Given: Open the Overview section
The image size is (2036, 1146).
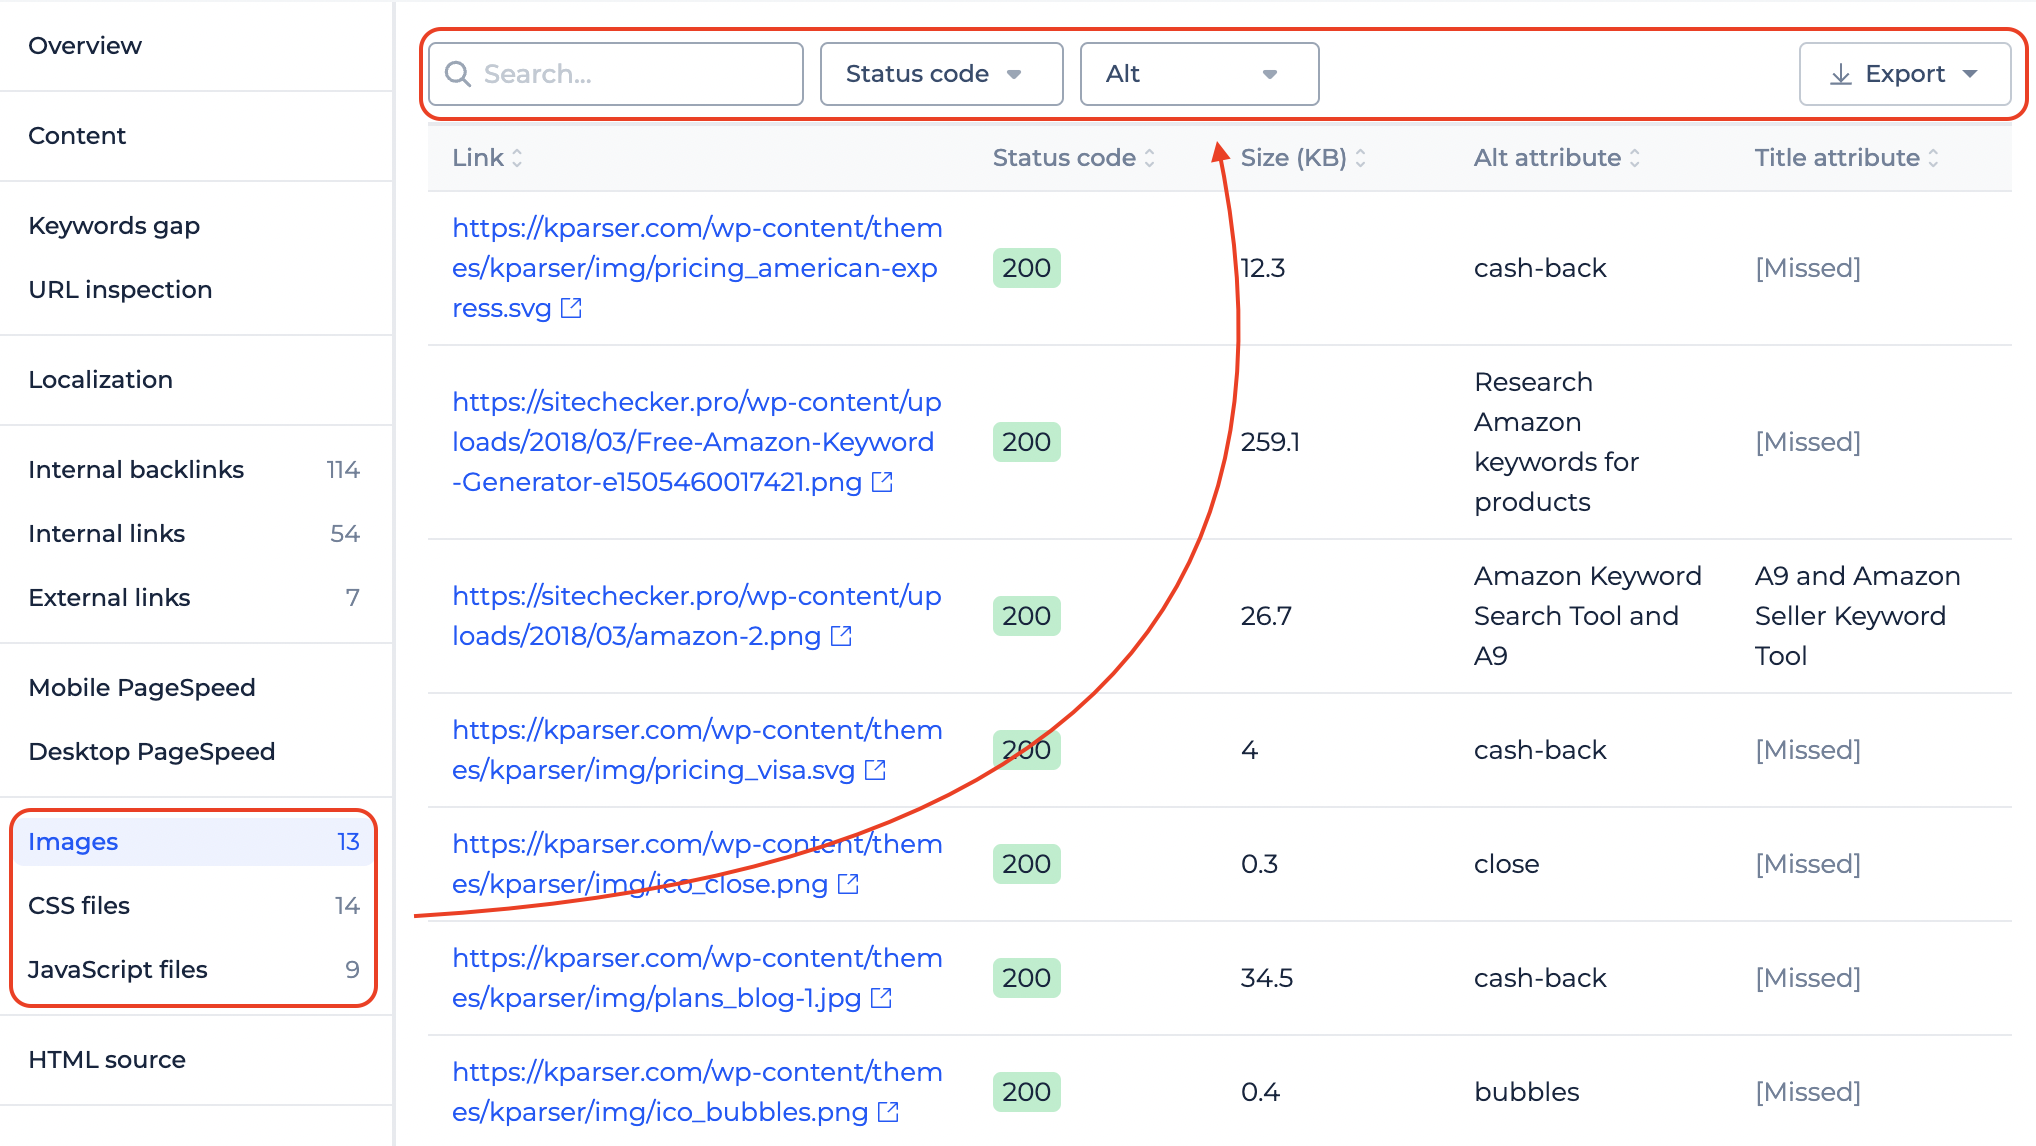Looking at the screenshot, I should click(x=85, y=46).
